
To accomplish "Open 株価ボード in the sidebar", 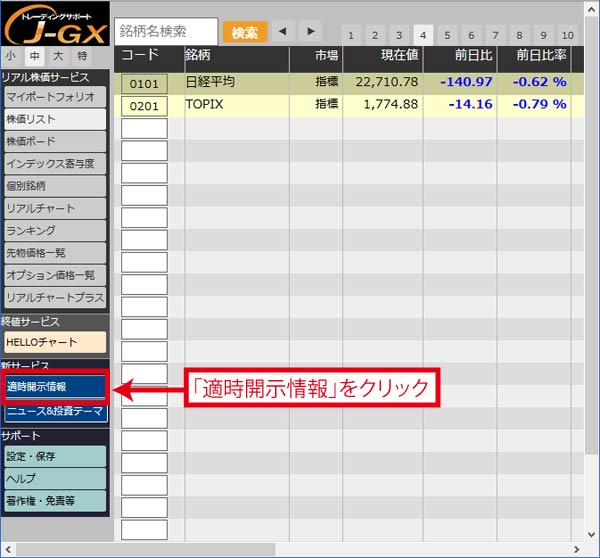I will [53, 142].
